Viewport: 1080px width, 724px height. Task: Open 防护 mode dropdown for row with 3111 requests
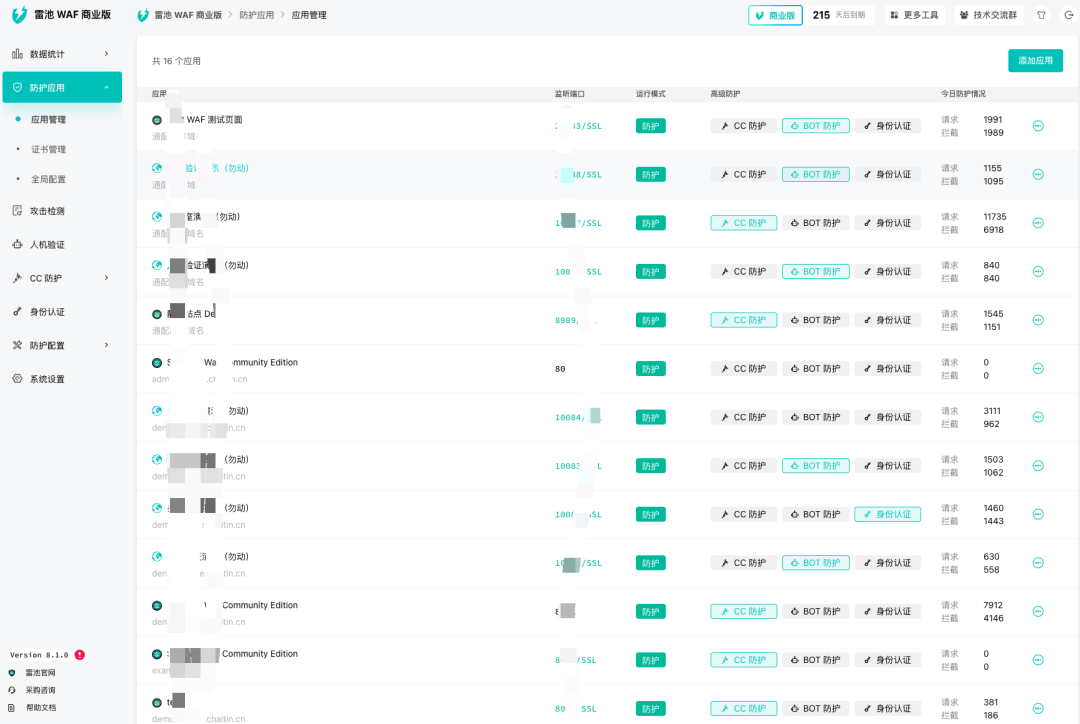point(650,417)
